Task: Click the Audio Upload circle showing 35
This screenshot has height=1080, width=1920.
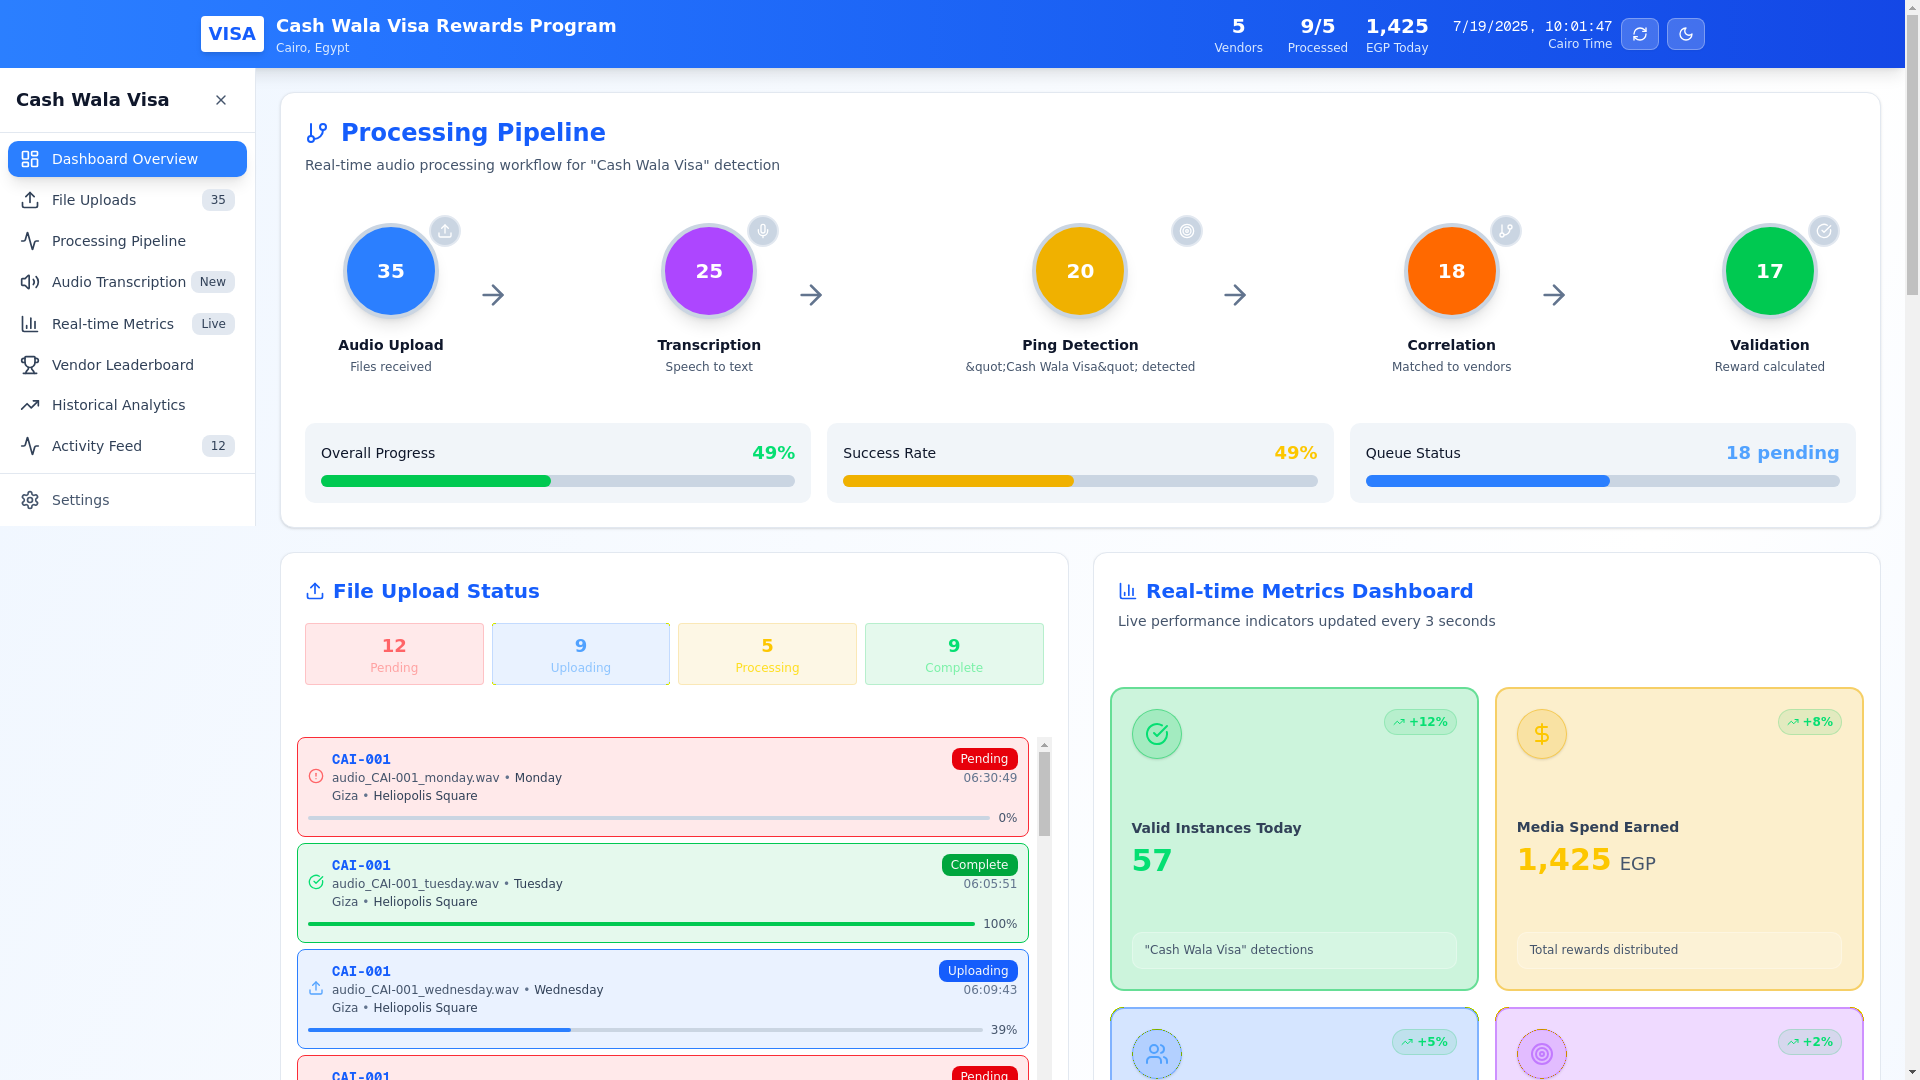Action: tap(391, 271)
